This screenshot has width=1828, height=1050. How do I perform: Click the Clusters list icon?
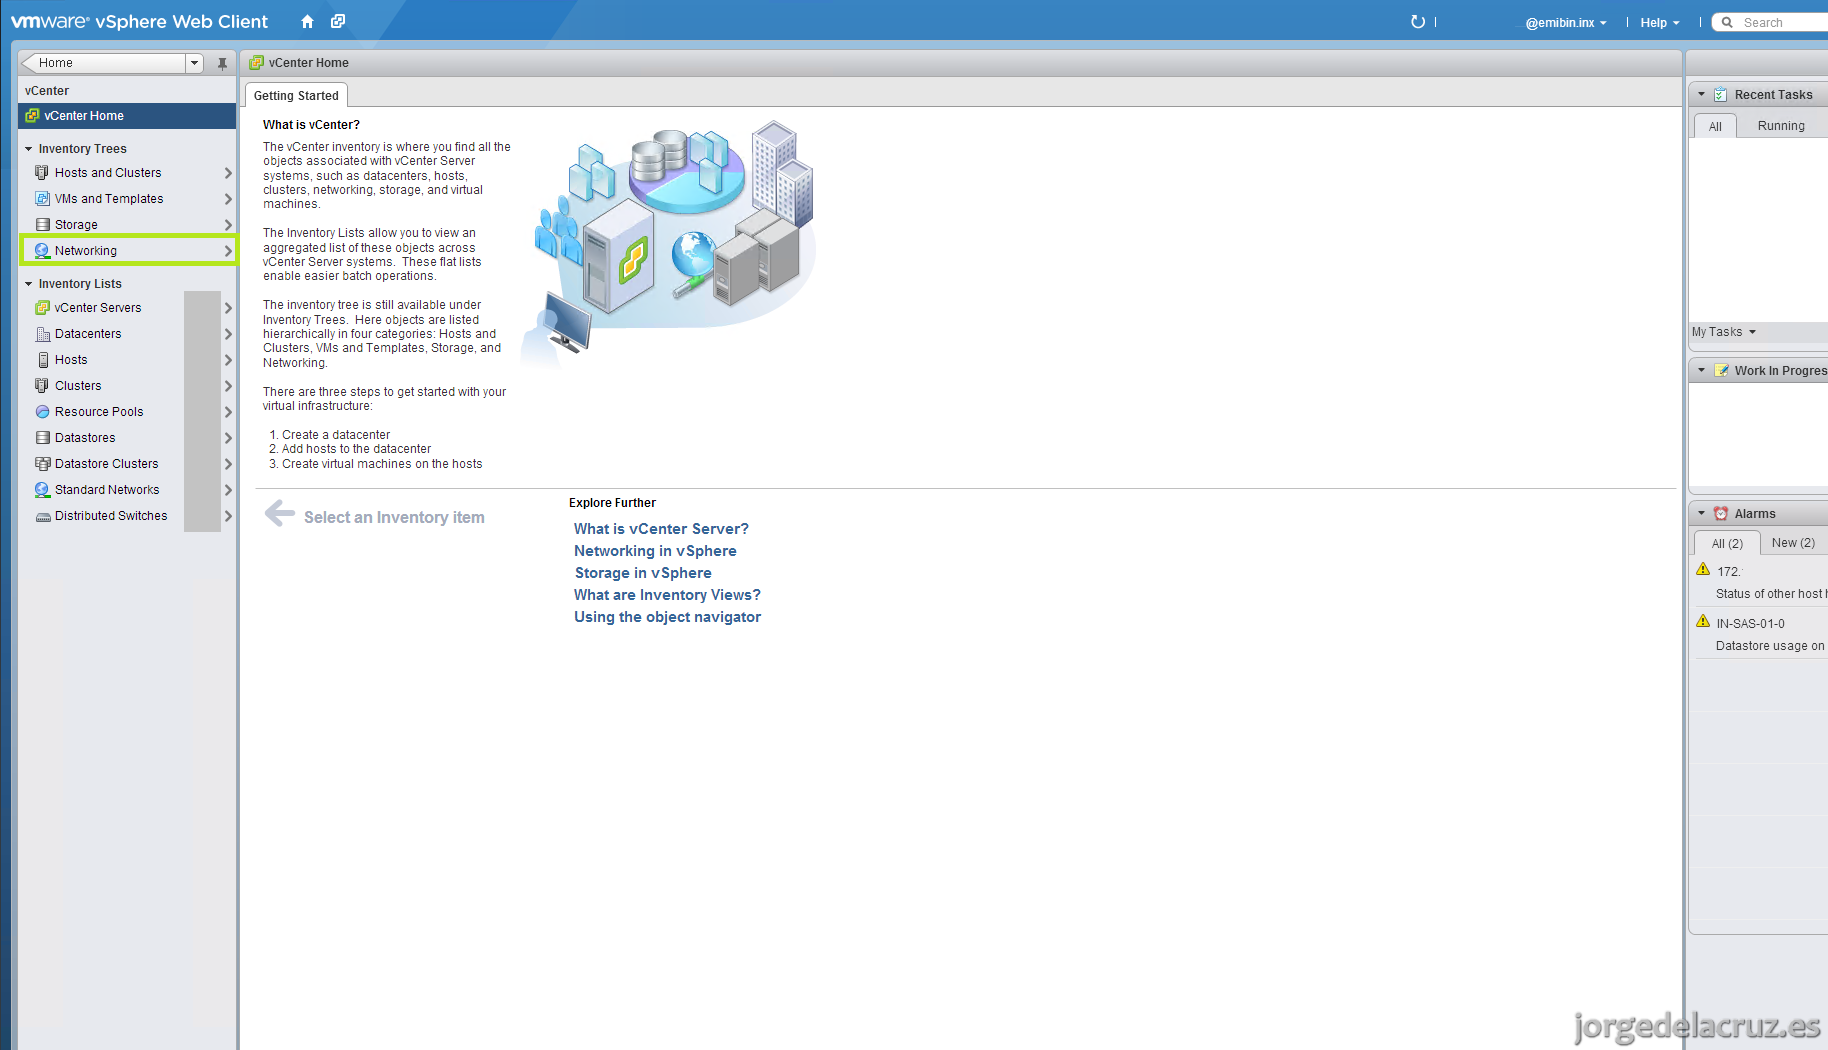(42, 386)
